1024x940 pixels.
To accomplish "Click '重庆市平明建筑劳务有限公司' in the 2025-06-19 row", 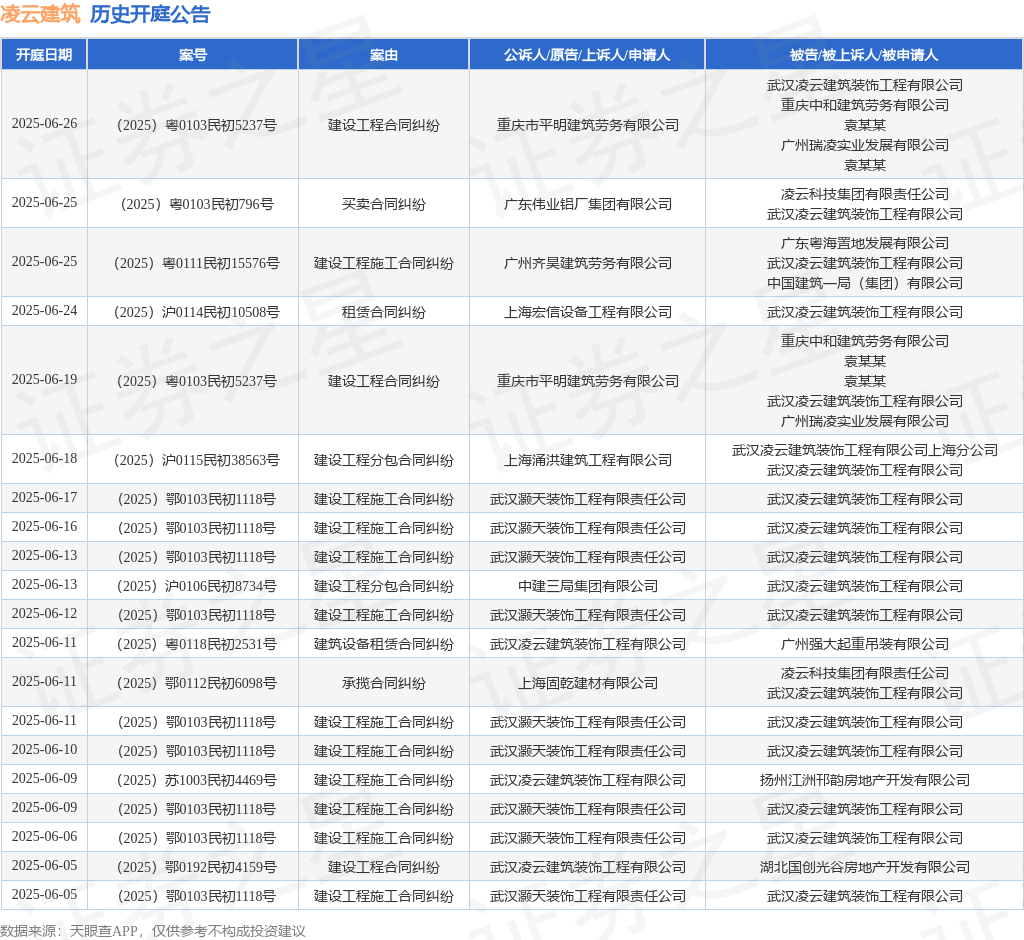I will [x=588, y=381].
